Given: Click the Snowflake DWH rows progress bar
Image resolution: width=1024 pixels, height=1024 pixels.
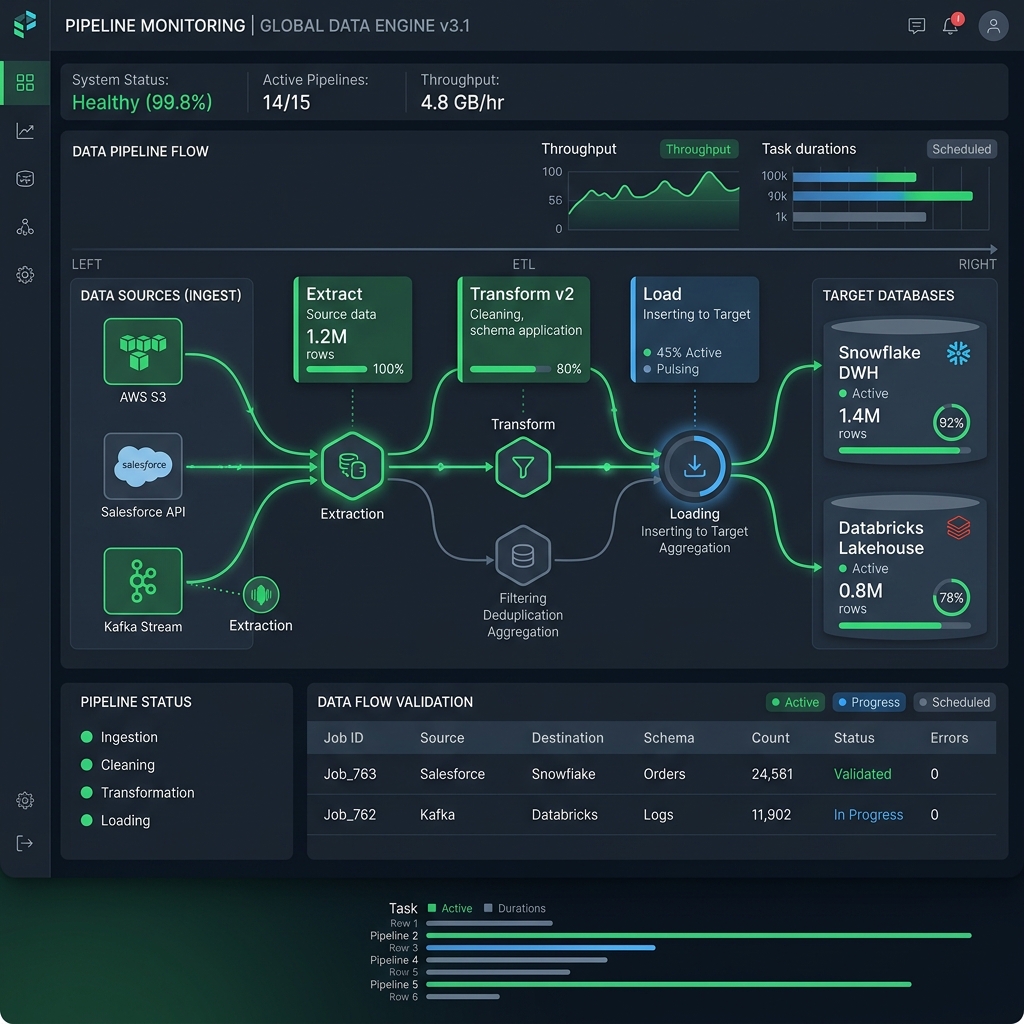Looking at the screenshot, I should click(x=904, y=451).
